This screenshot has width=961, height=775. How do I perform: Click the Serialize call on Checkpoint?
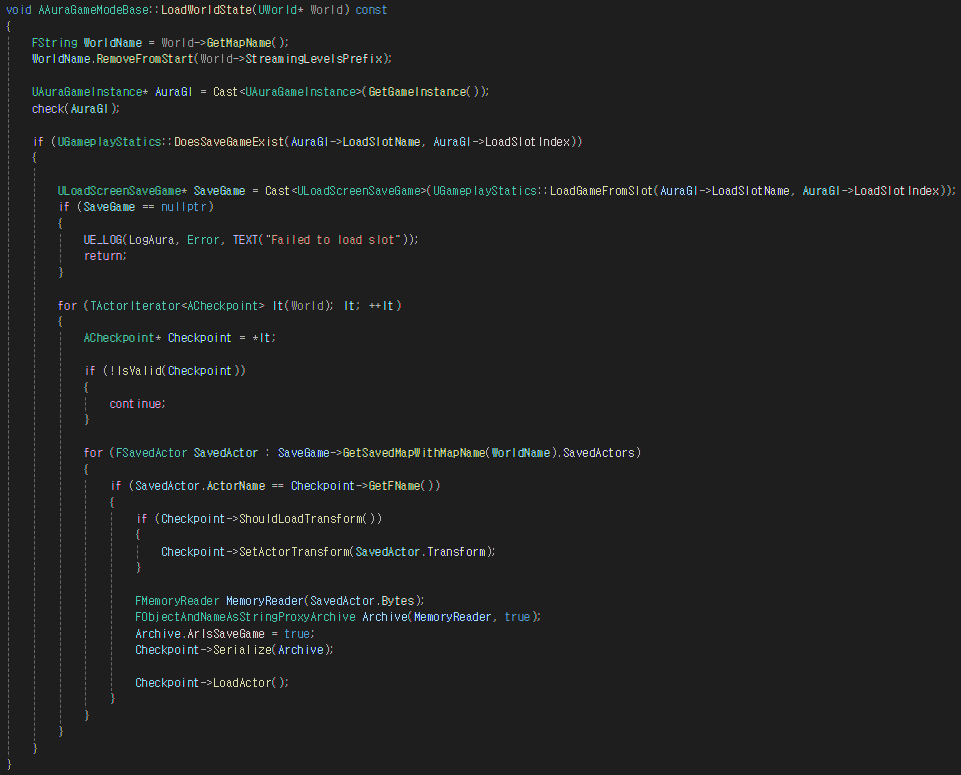(242, 650)
